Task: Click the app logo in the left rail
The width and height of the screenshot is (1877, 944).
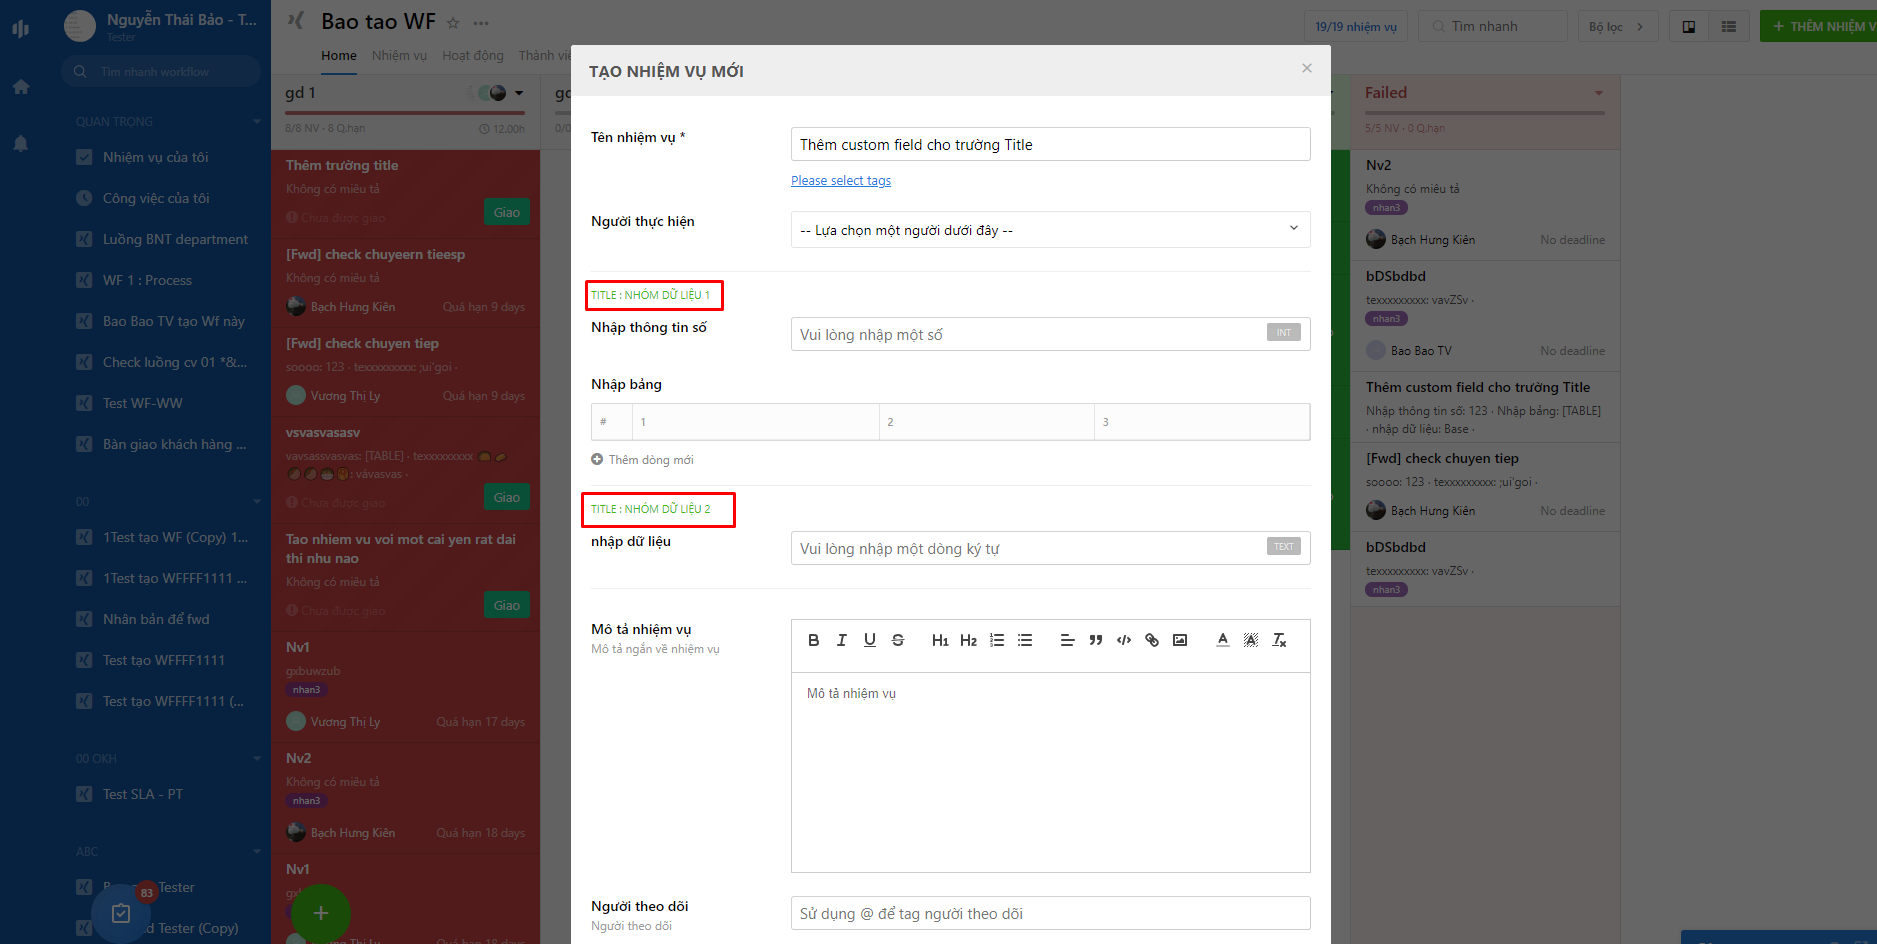Action: coord(21,28)
